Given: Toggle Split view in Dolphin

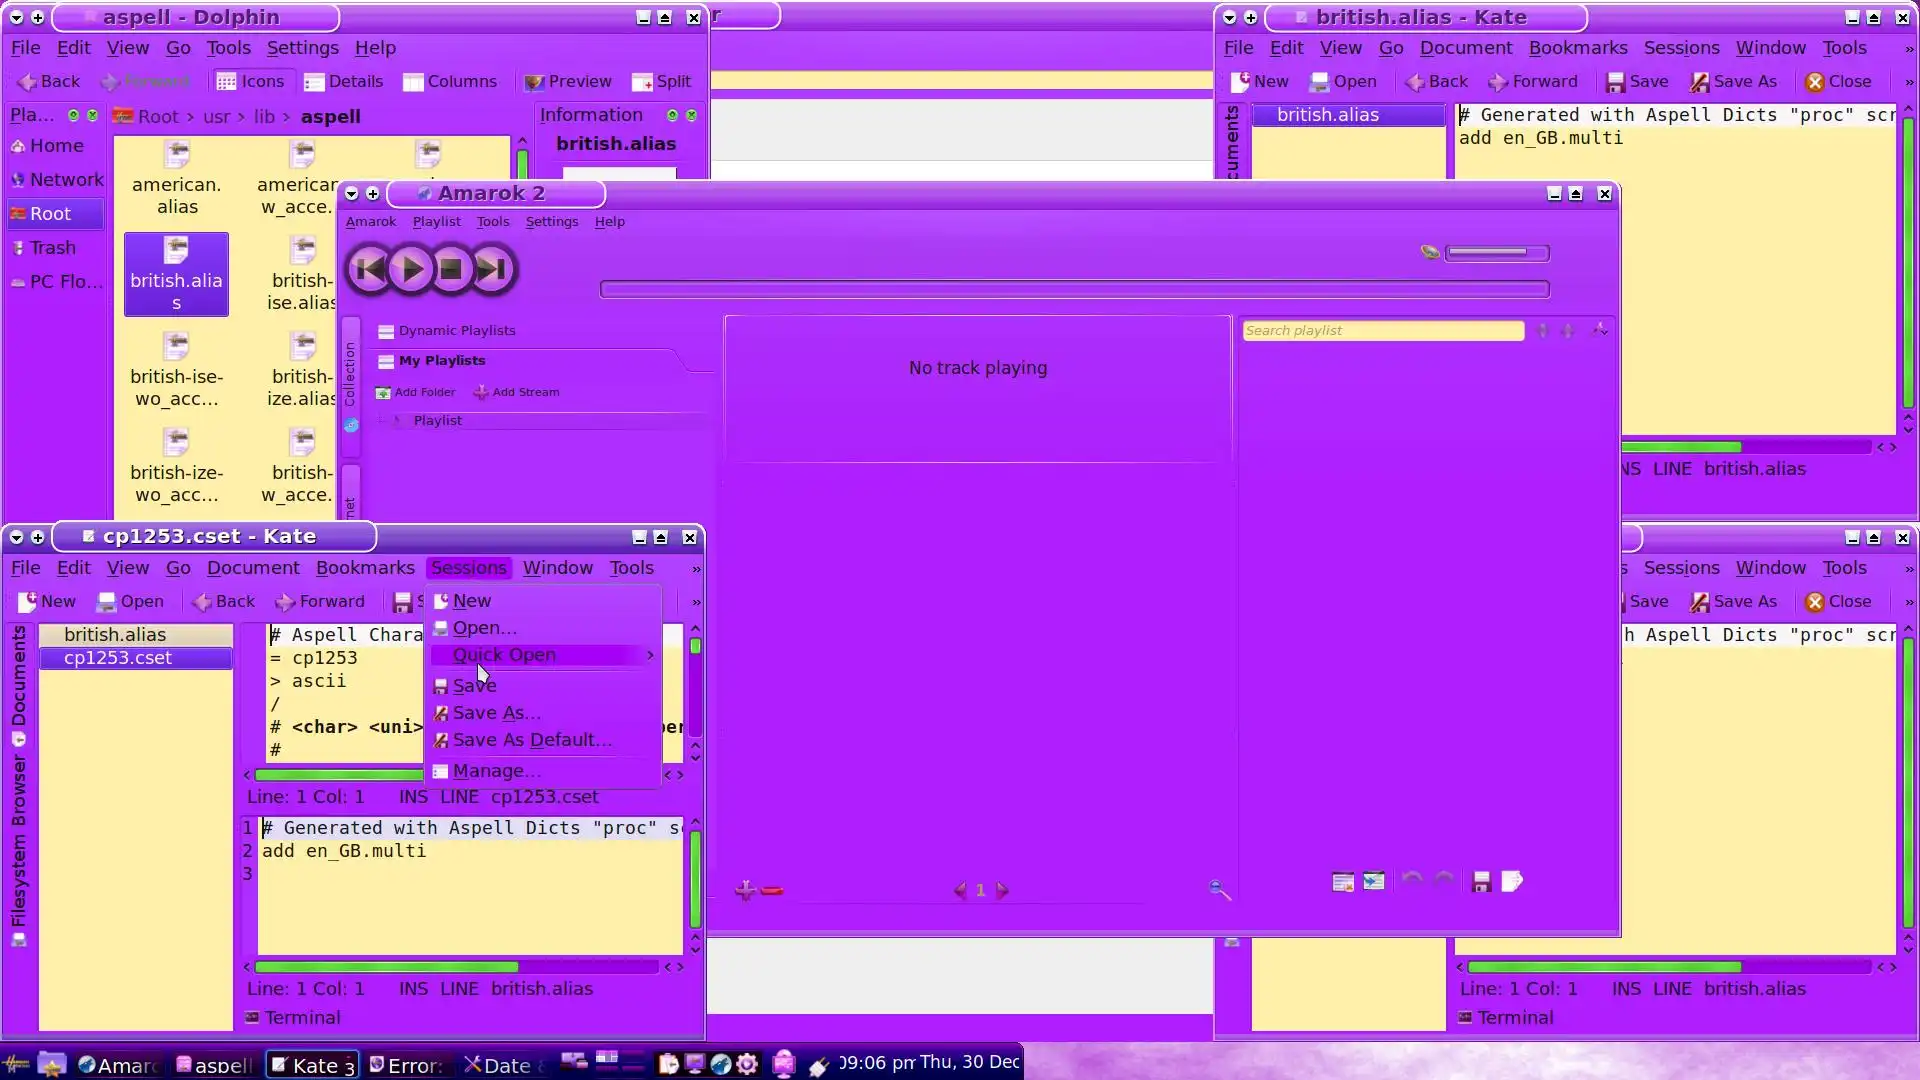Looking at the screenshot, I should click(x=662, y=82).
